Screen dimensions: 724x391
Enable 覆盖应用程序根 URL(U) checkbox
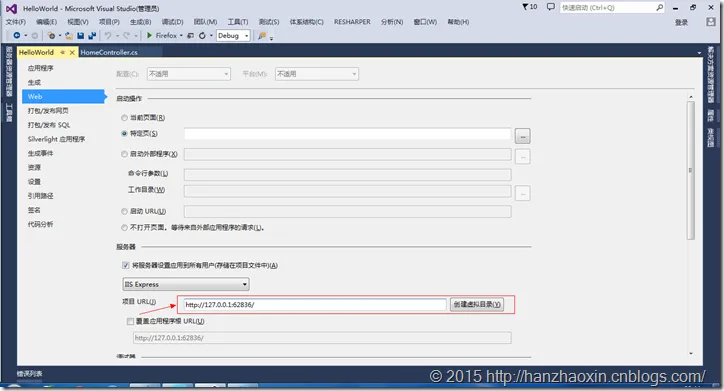click(130, 321)
